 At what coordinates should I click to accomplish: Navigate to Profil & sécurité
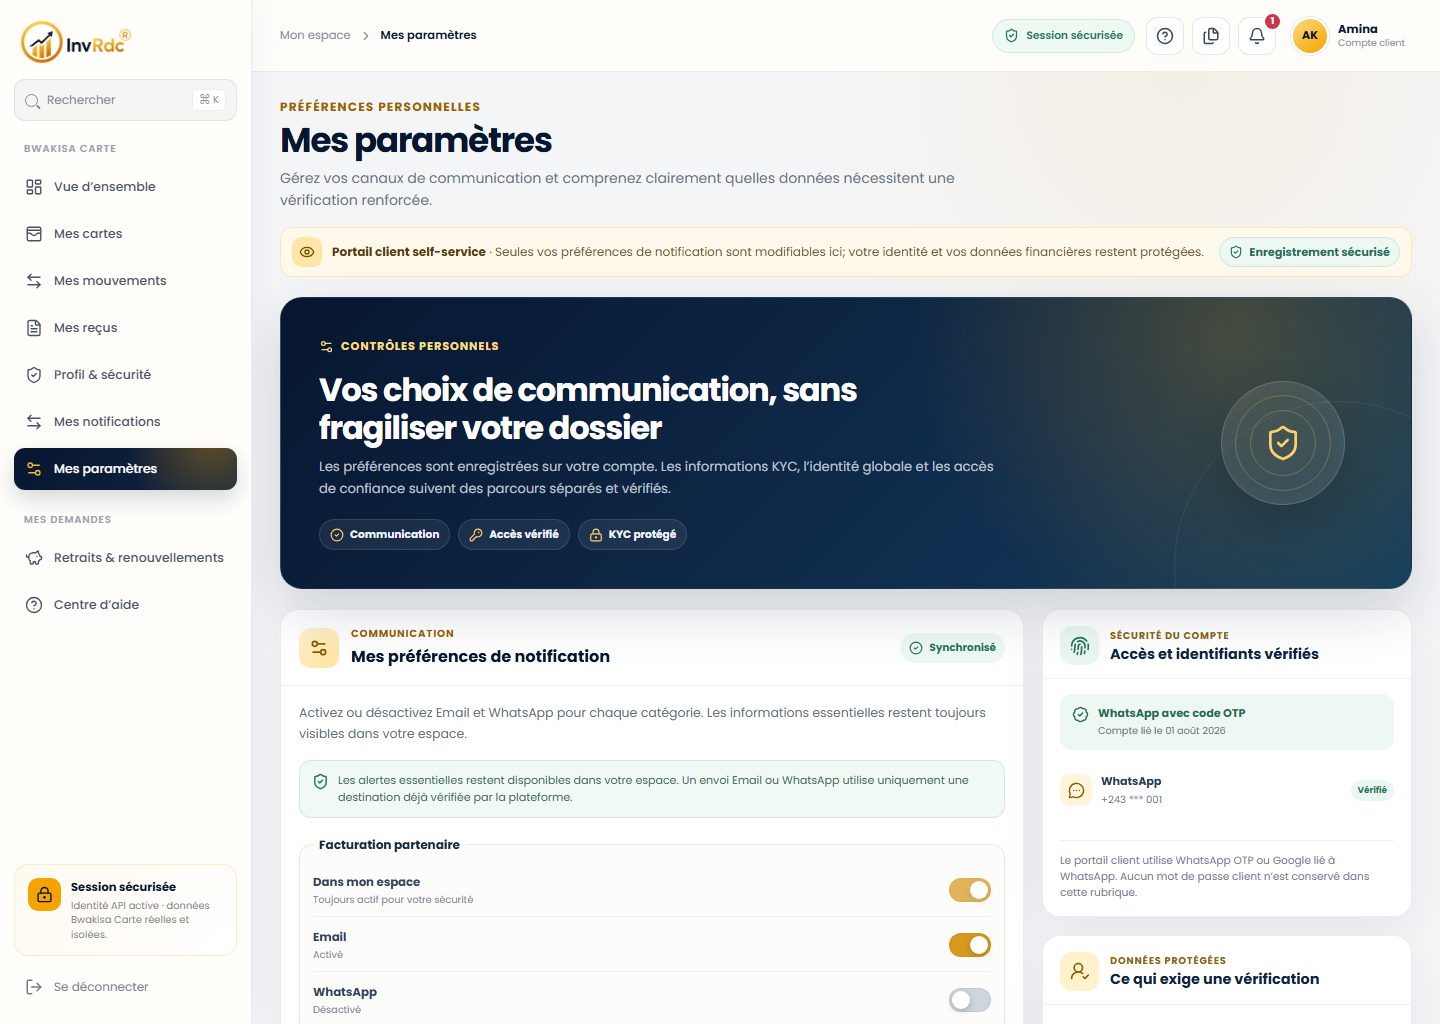[125, 375]
